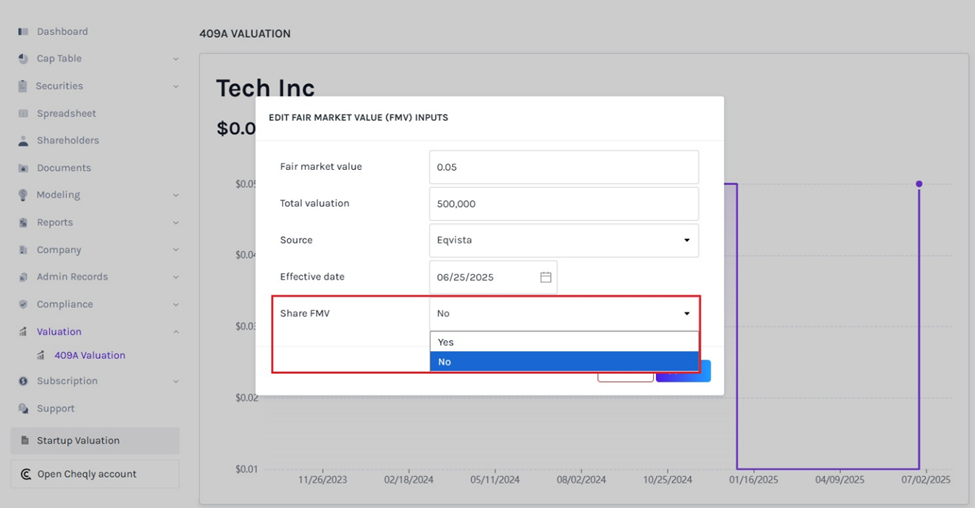The height and width of the screenshot is (508, 975).
Task: Open calendar picker for Effective date
Action: tap(545, 277)
